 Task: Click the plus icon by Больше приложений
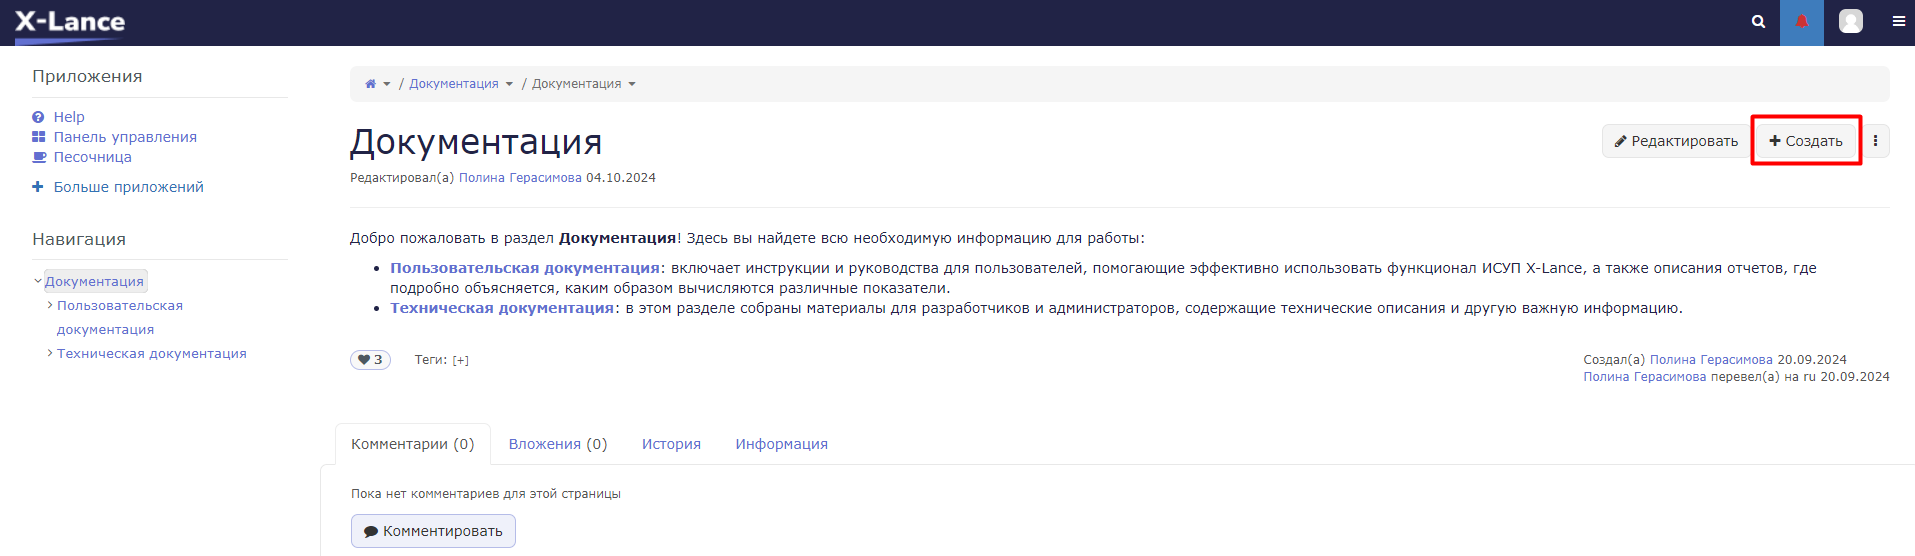(x=38, y=187)
